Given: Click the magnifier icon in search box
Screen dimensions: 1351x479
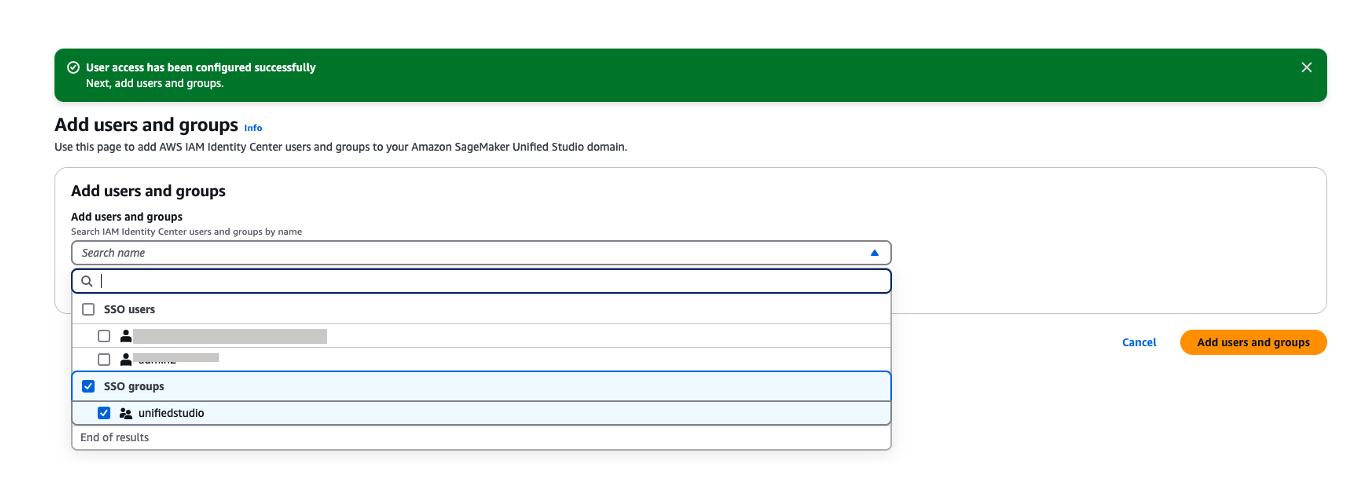Looking at the screenshot, I should point(87,282).
